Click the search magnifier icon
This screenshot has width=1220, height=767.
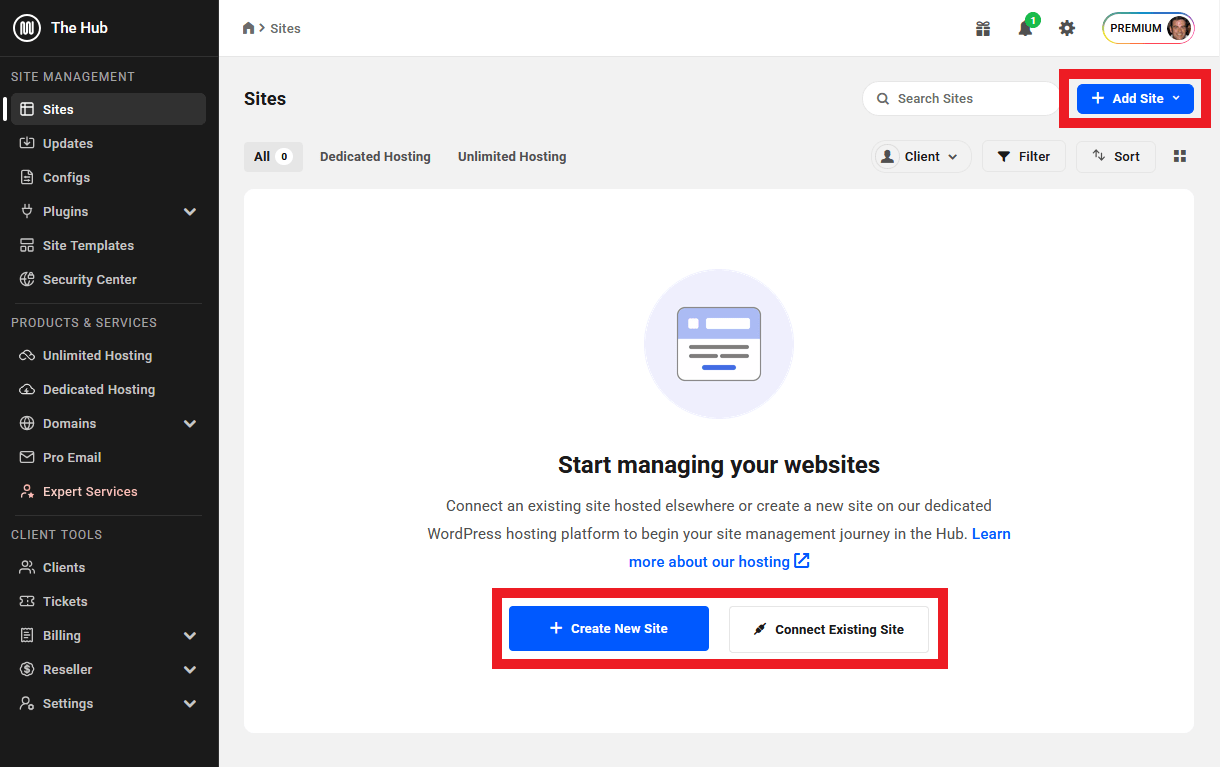883,99
